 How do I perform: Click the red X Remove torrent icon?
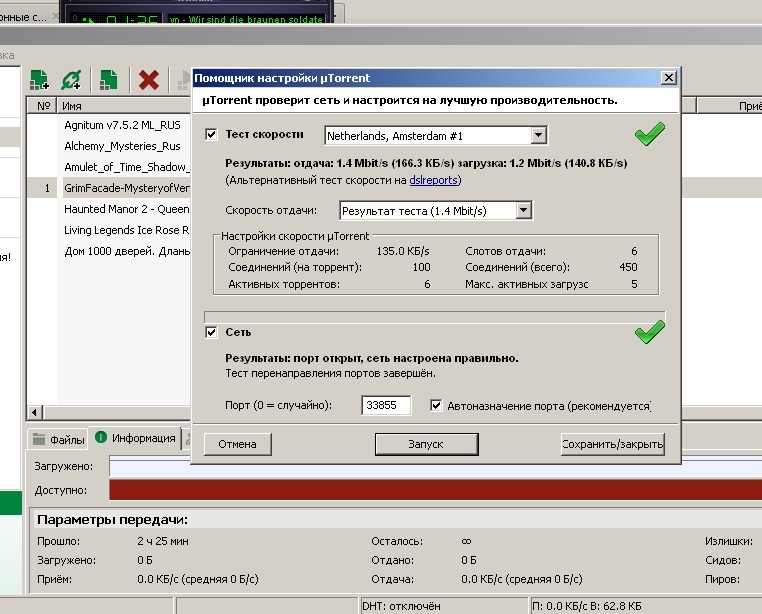point(149,80)
